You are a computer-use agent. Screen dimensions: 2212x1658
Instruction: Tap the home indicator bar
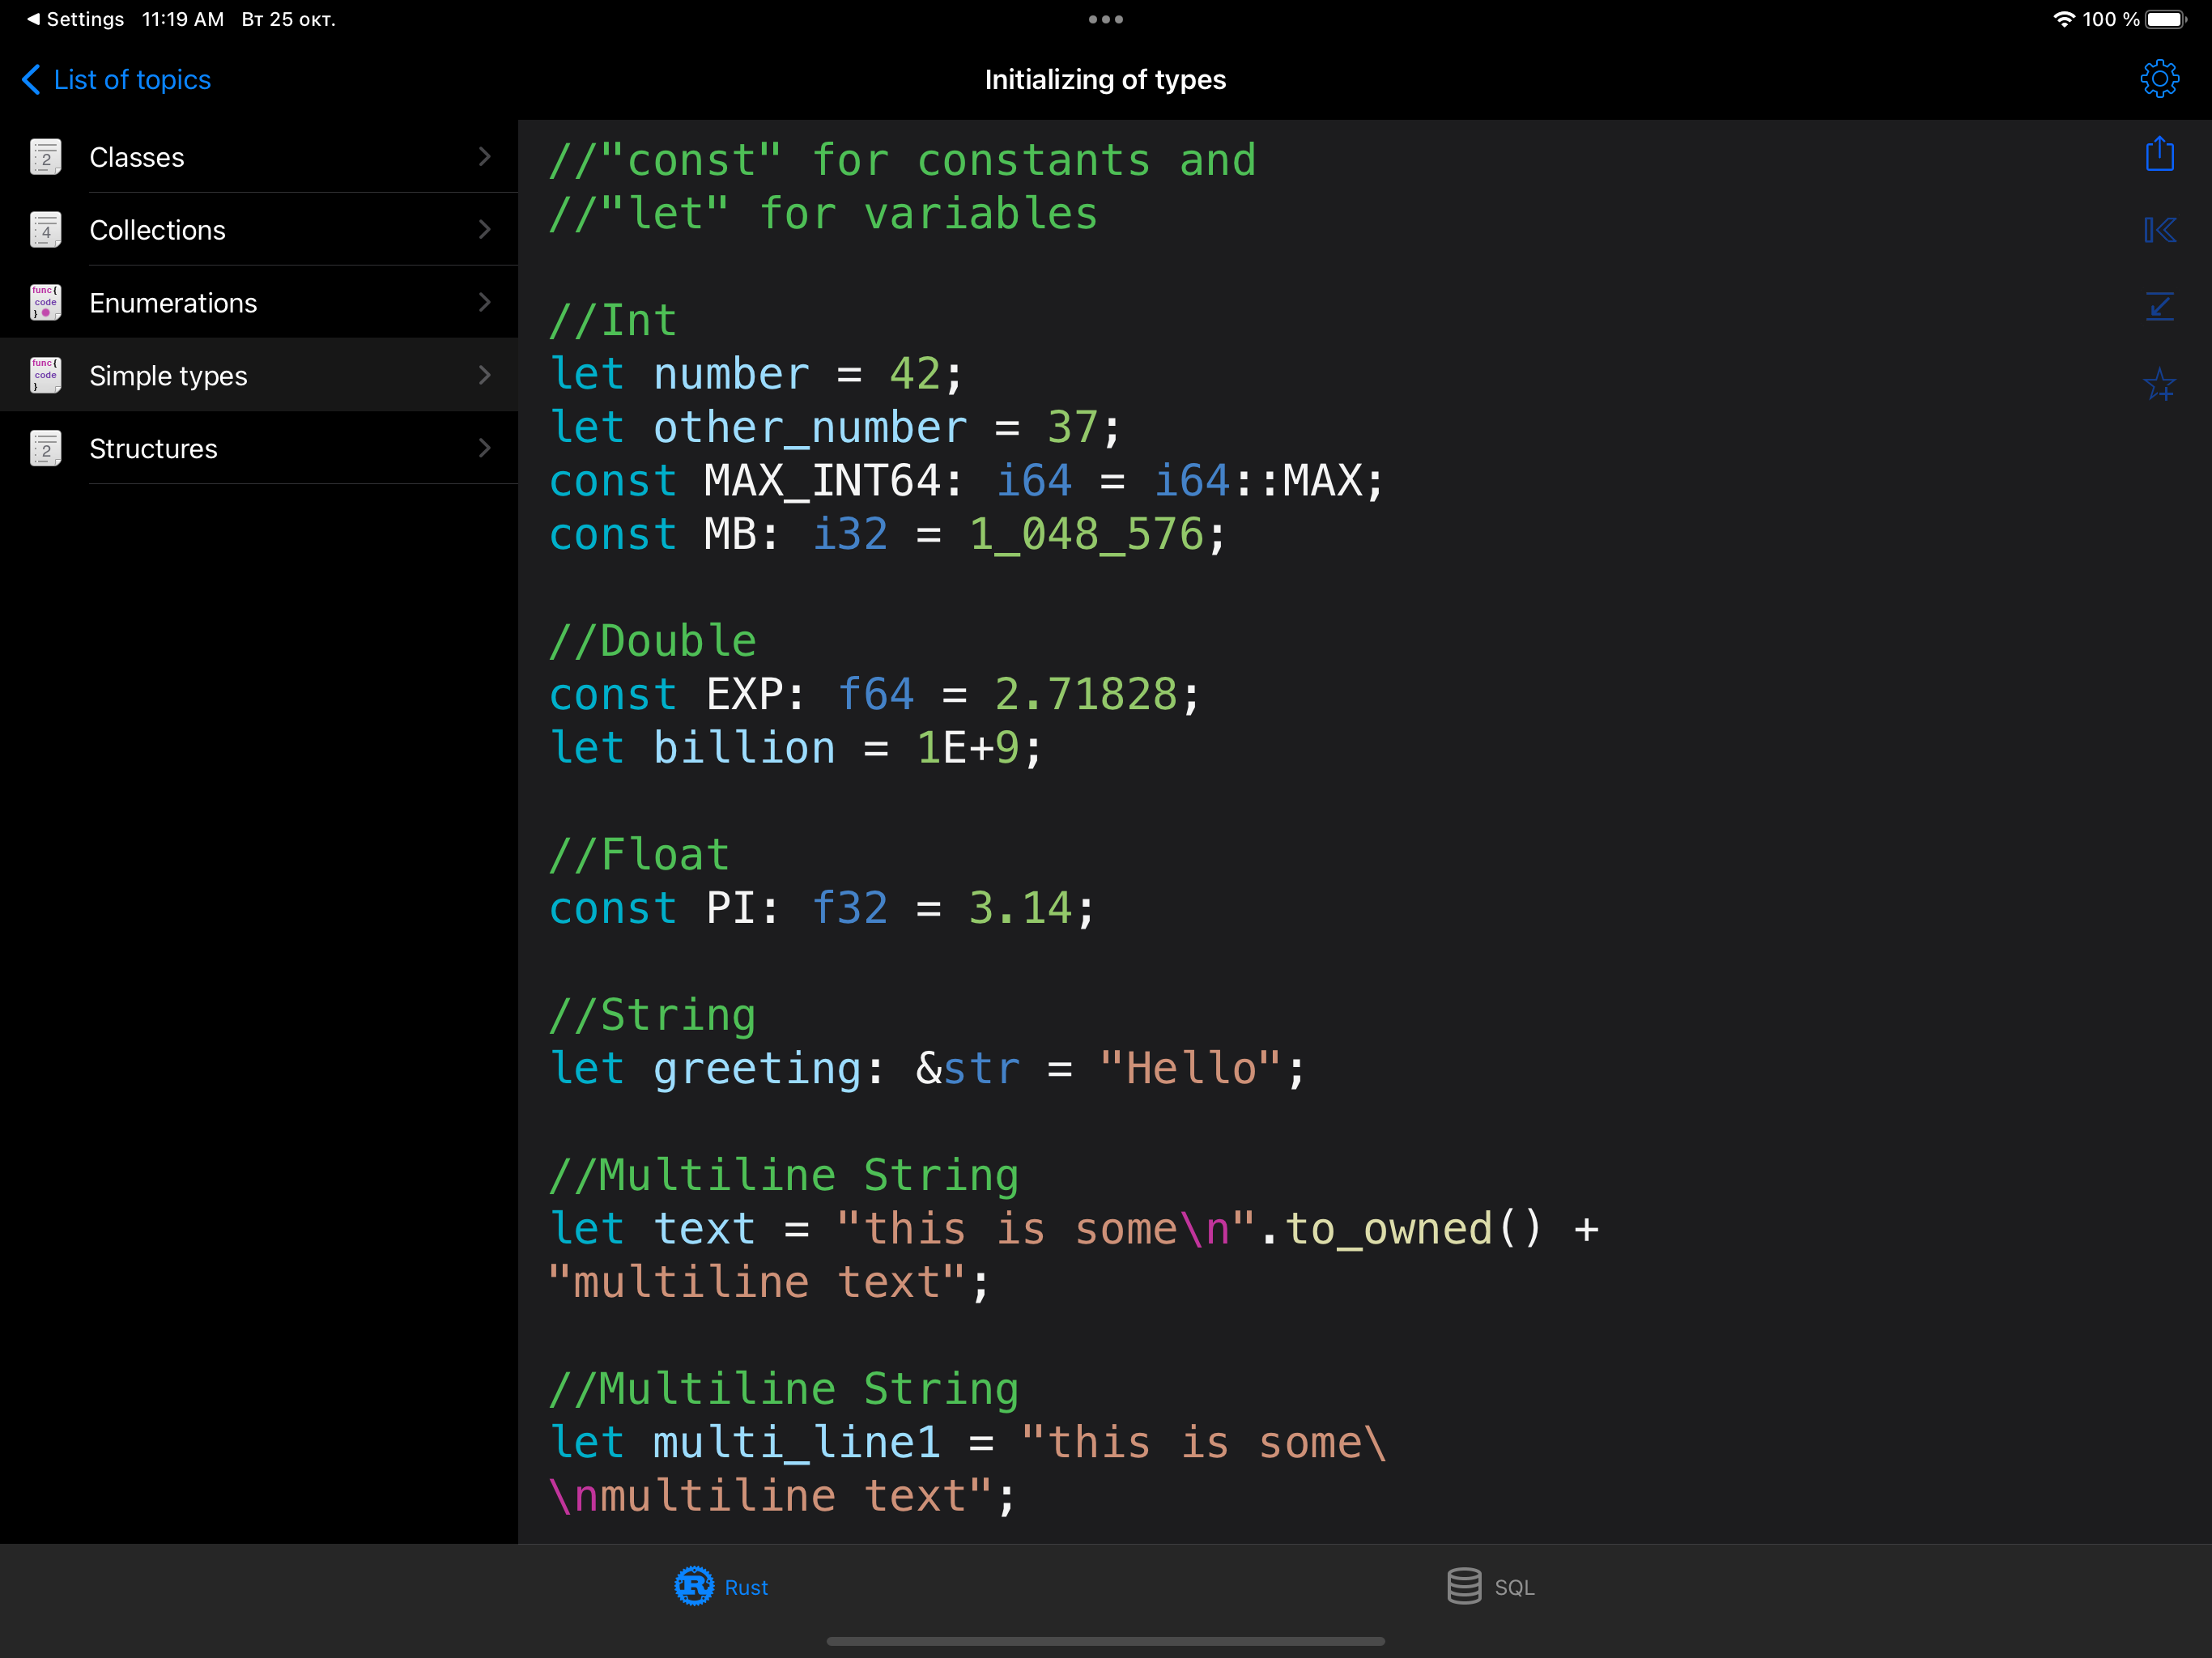pyautogui.click(x=1105, y=1641)
